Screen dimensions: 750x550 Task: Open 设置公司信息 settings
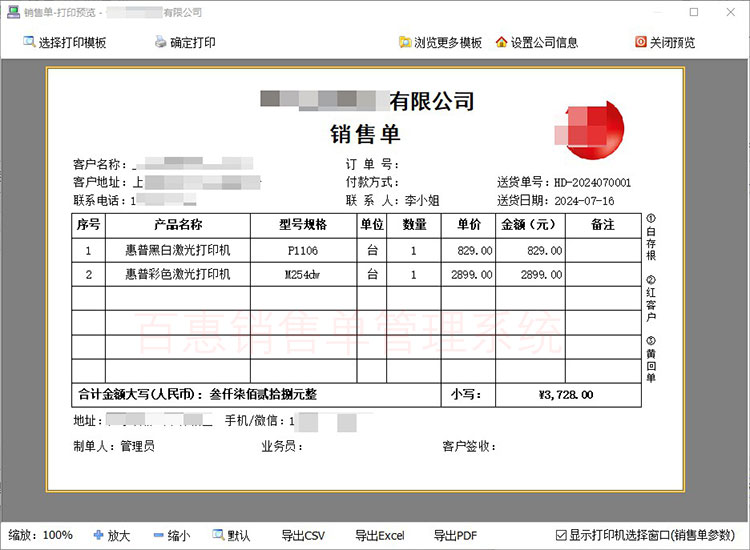537,42
